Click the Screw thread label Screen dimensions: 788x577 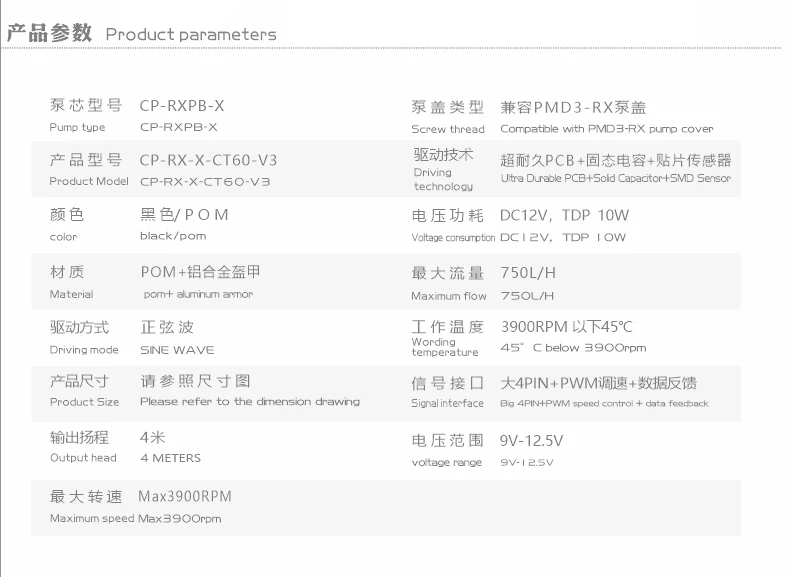point(447,129)
